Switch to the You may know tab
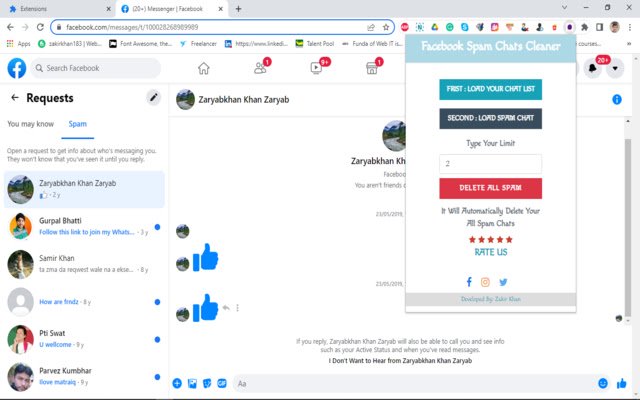Viewport: 640px width, 400px height. [31, 124]
